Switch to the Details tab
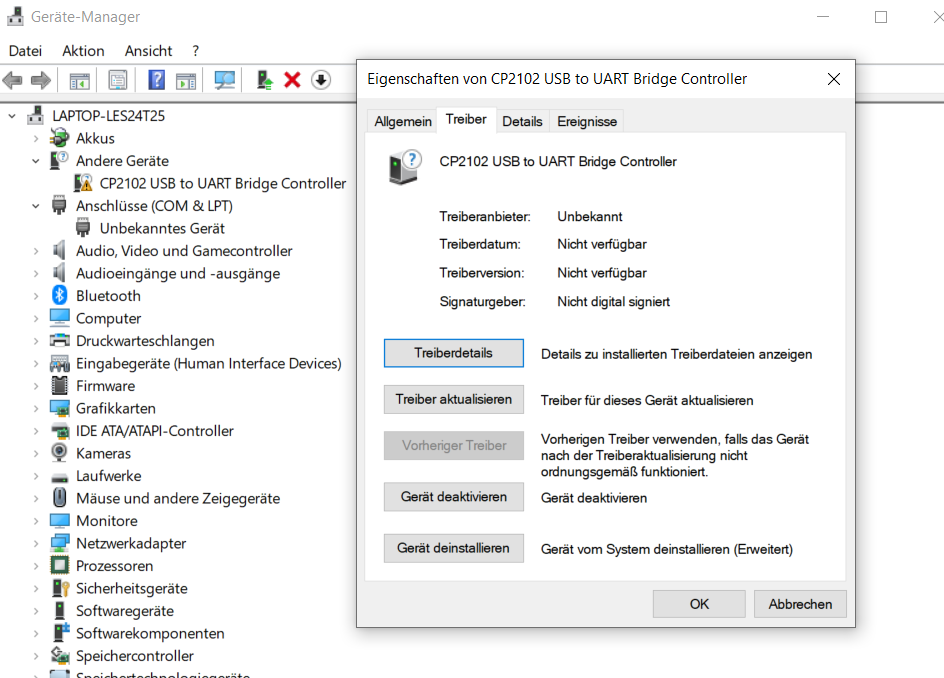The height and width of the screenshot is (678, 944). click(522, 121)
